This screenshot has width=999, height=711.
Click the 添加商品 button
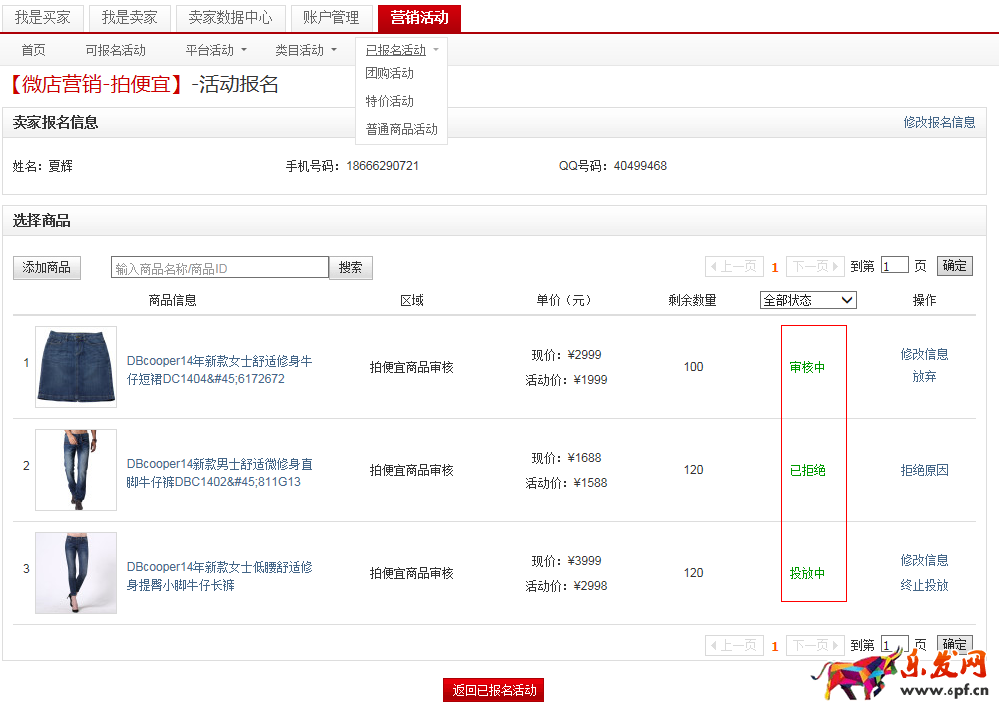(47, 267)
